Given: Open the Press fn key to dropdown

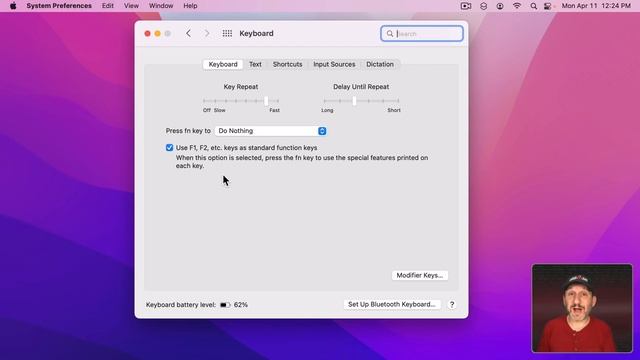Looking at the screenshot, I should point(271,131).
